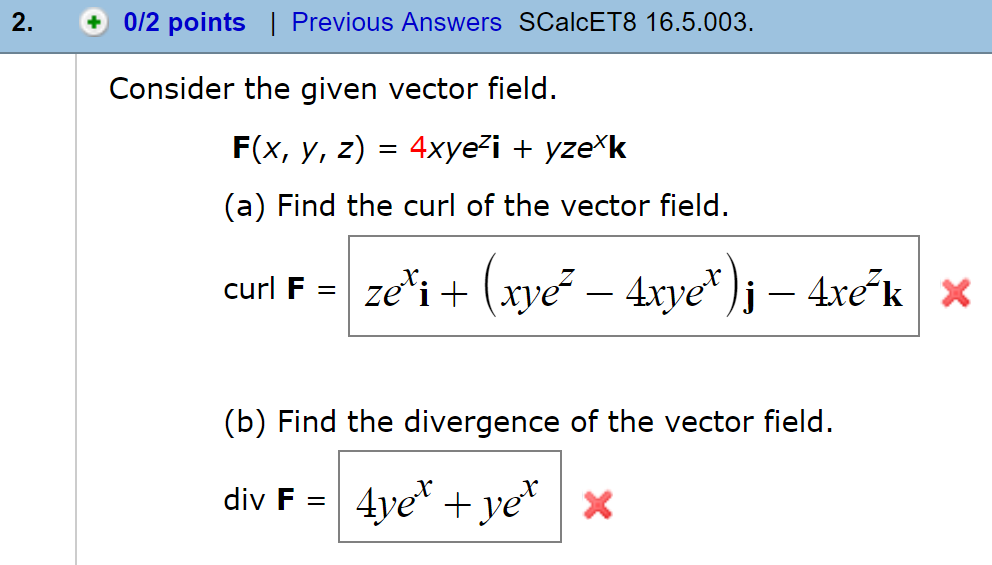Click the curl F answer box
992x565 pixels.
point(633,286)
